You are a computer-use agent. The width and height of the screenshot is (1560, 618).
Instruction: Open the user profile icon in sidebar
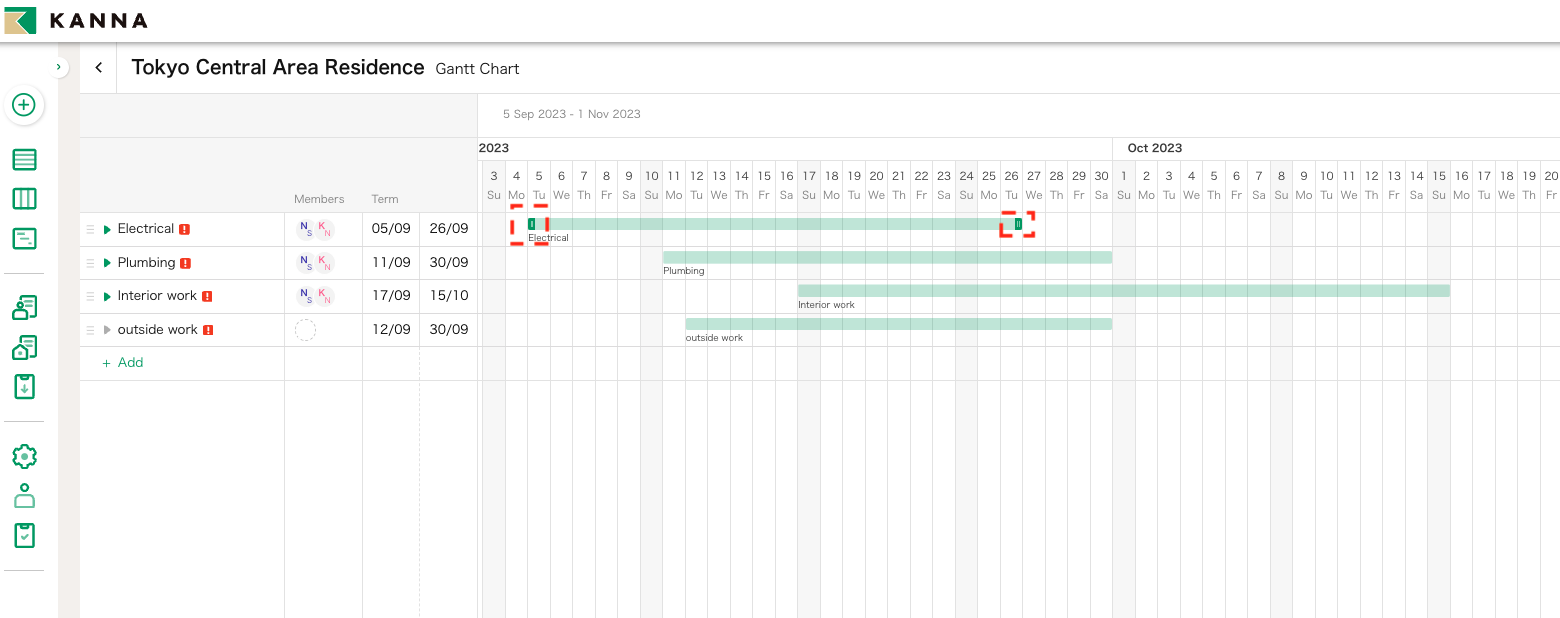click(24, 496)
